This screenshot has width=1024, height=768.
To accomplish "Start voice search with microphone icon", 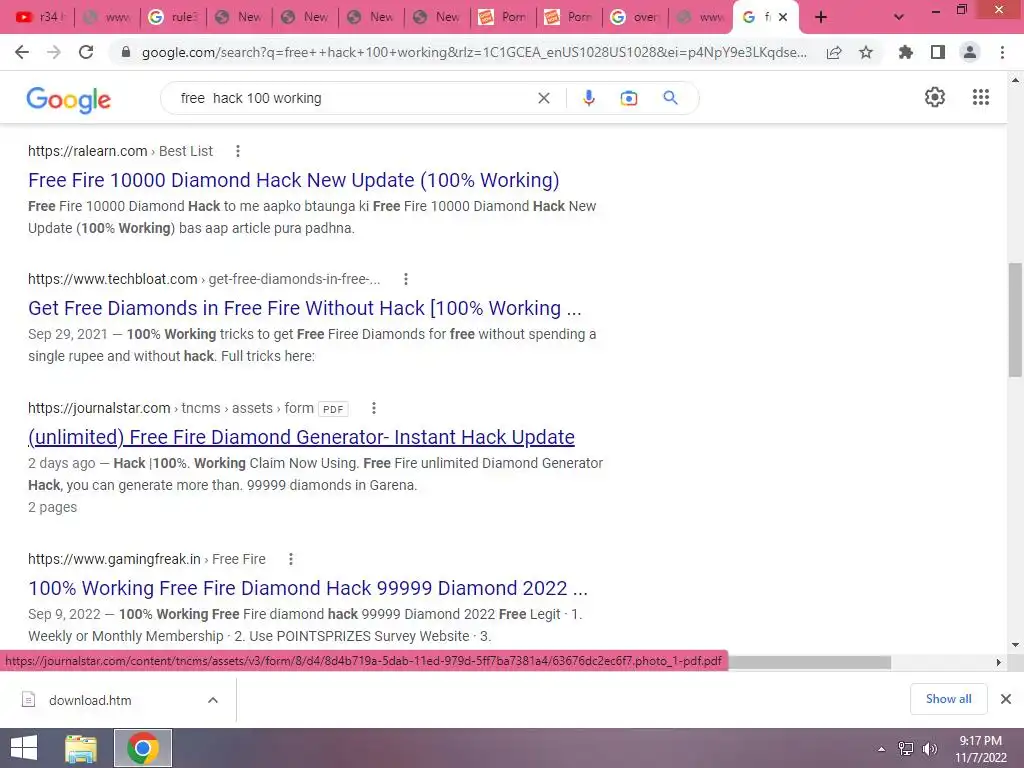I will click(588, 98).
